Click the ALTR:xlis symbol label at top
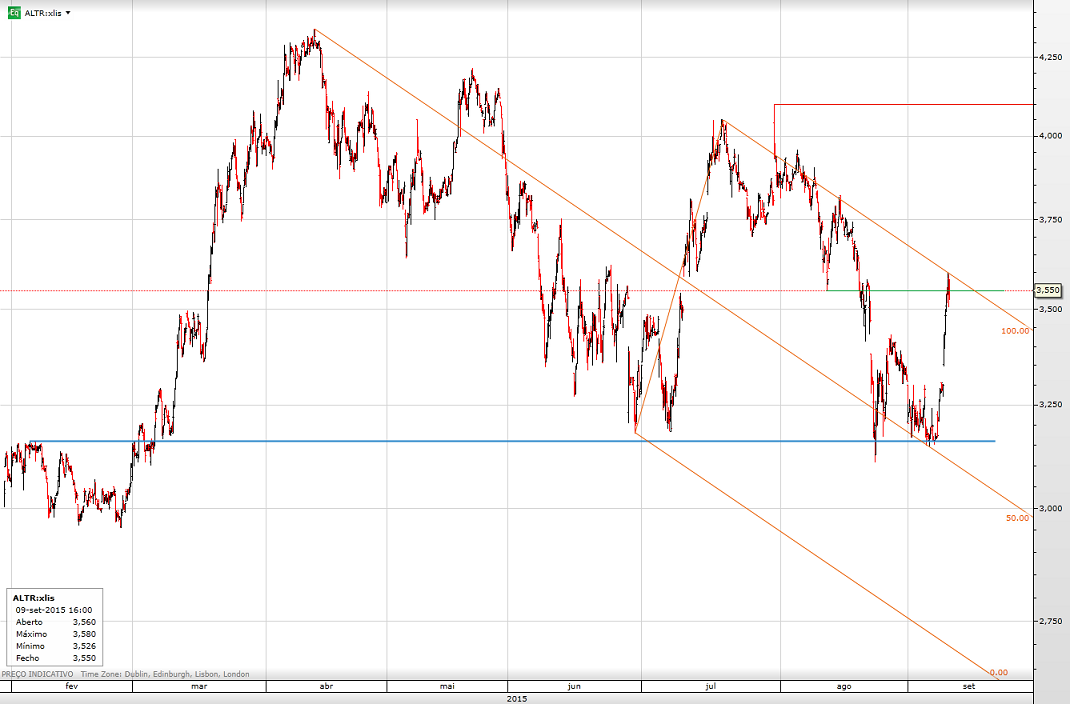Viewport: 1070px width, 704px height. [43, 13]
